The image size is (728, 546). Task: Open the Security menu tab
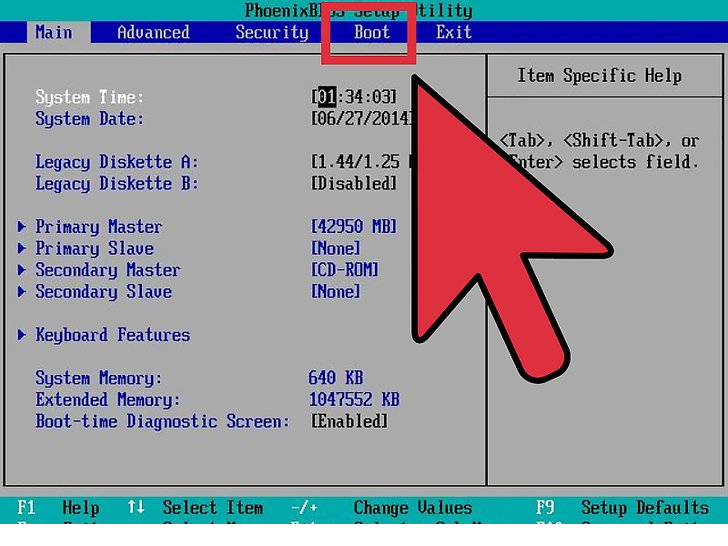(x=272, y=32)
